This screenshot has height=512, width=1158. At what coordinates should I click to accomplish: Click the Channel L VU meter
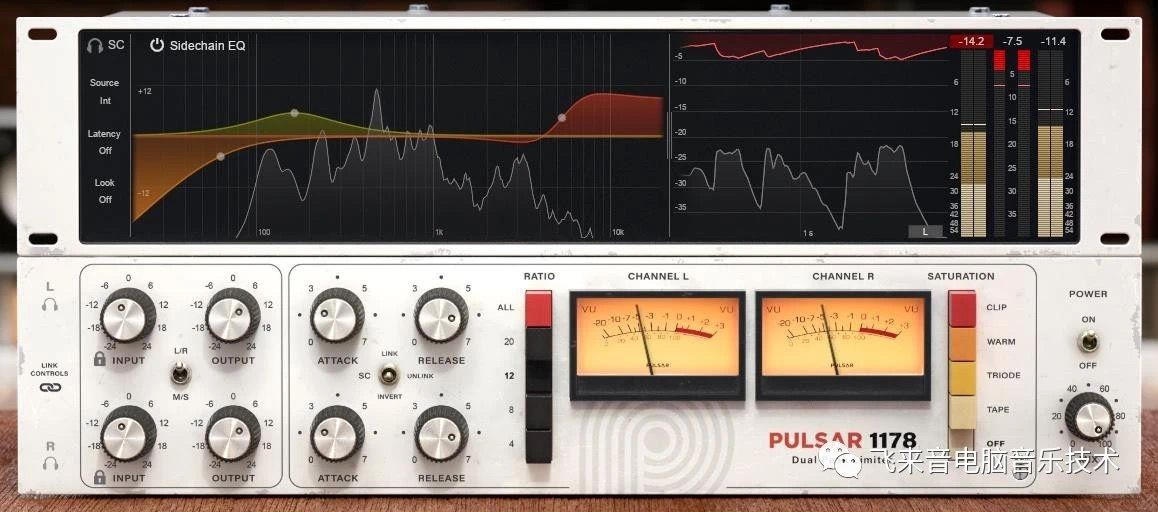[x=657, y=345]
